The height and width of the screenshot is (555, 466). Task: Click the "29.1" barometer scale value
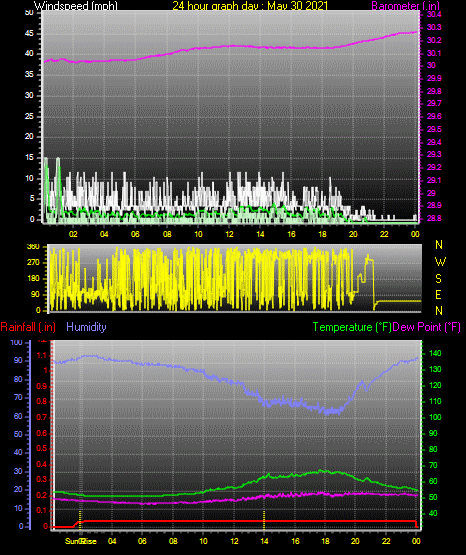(x=434, y=180)
